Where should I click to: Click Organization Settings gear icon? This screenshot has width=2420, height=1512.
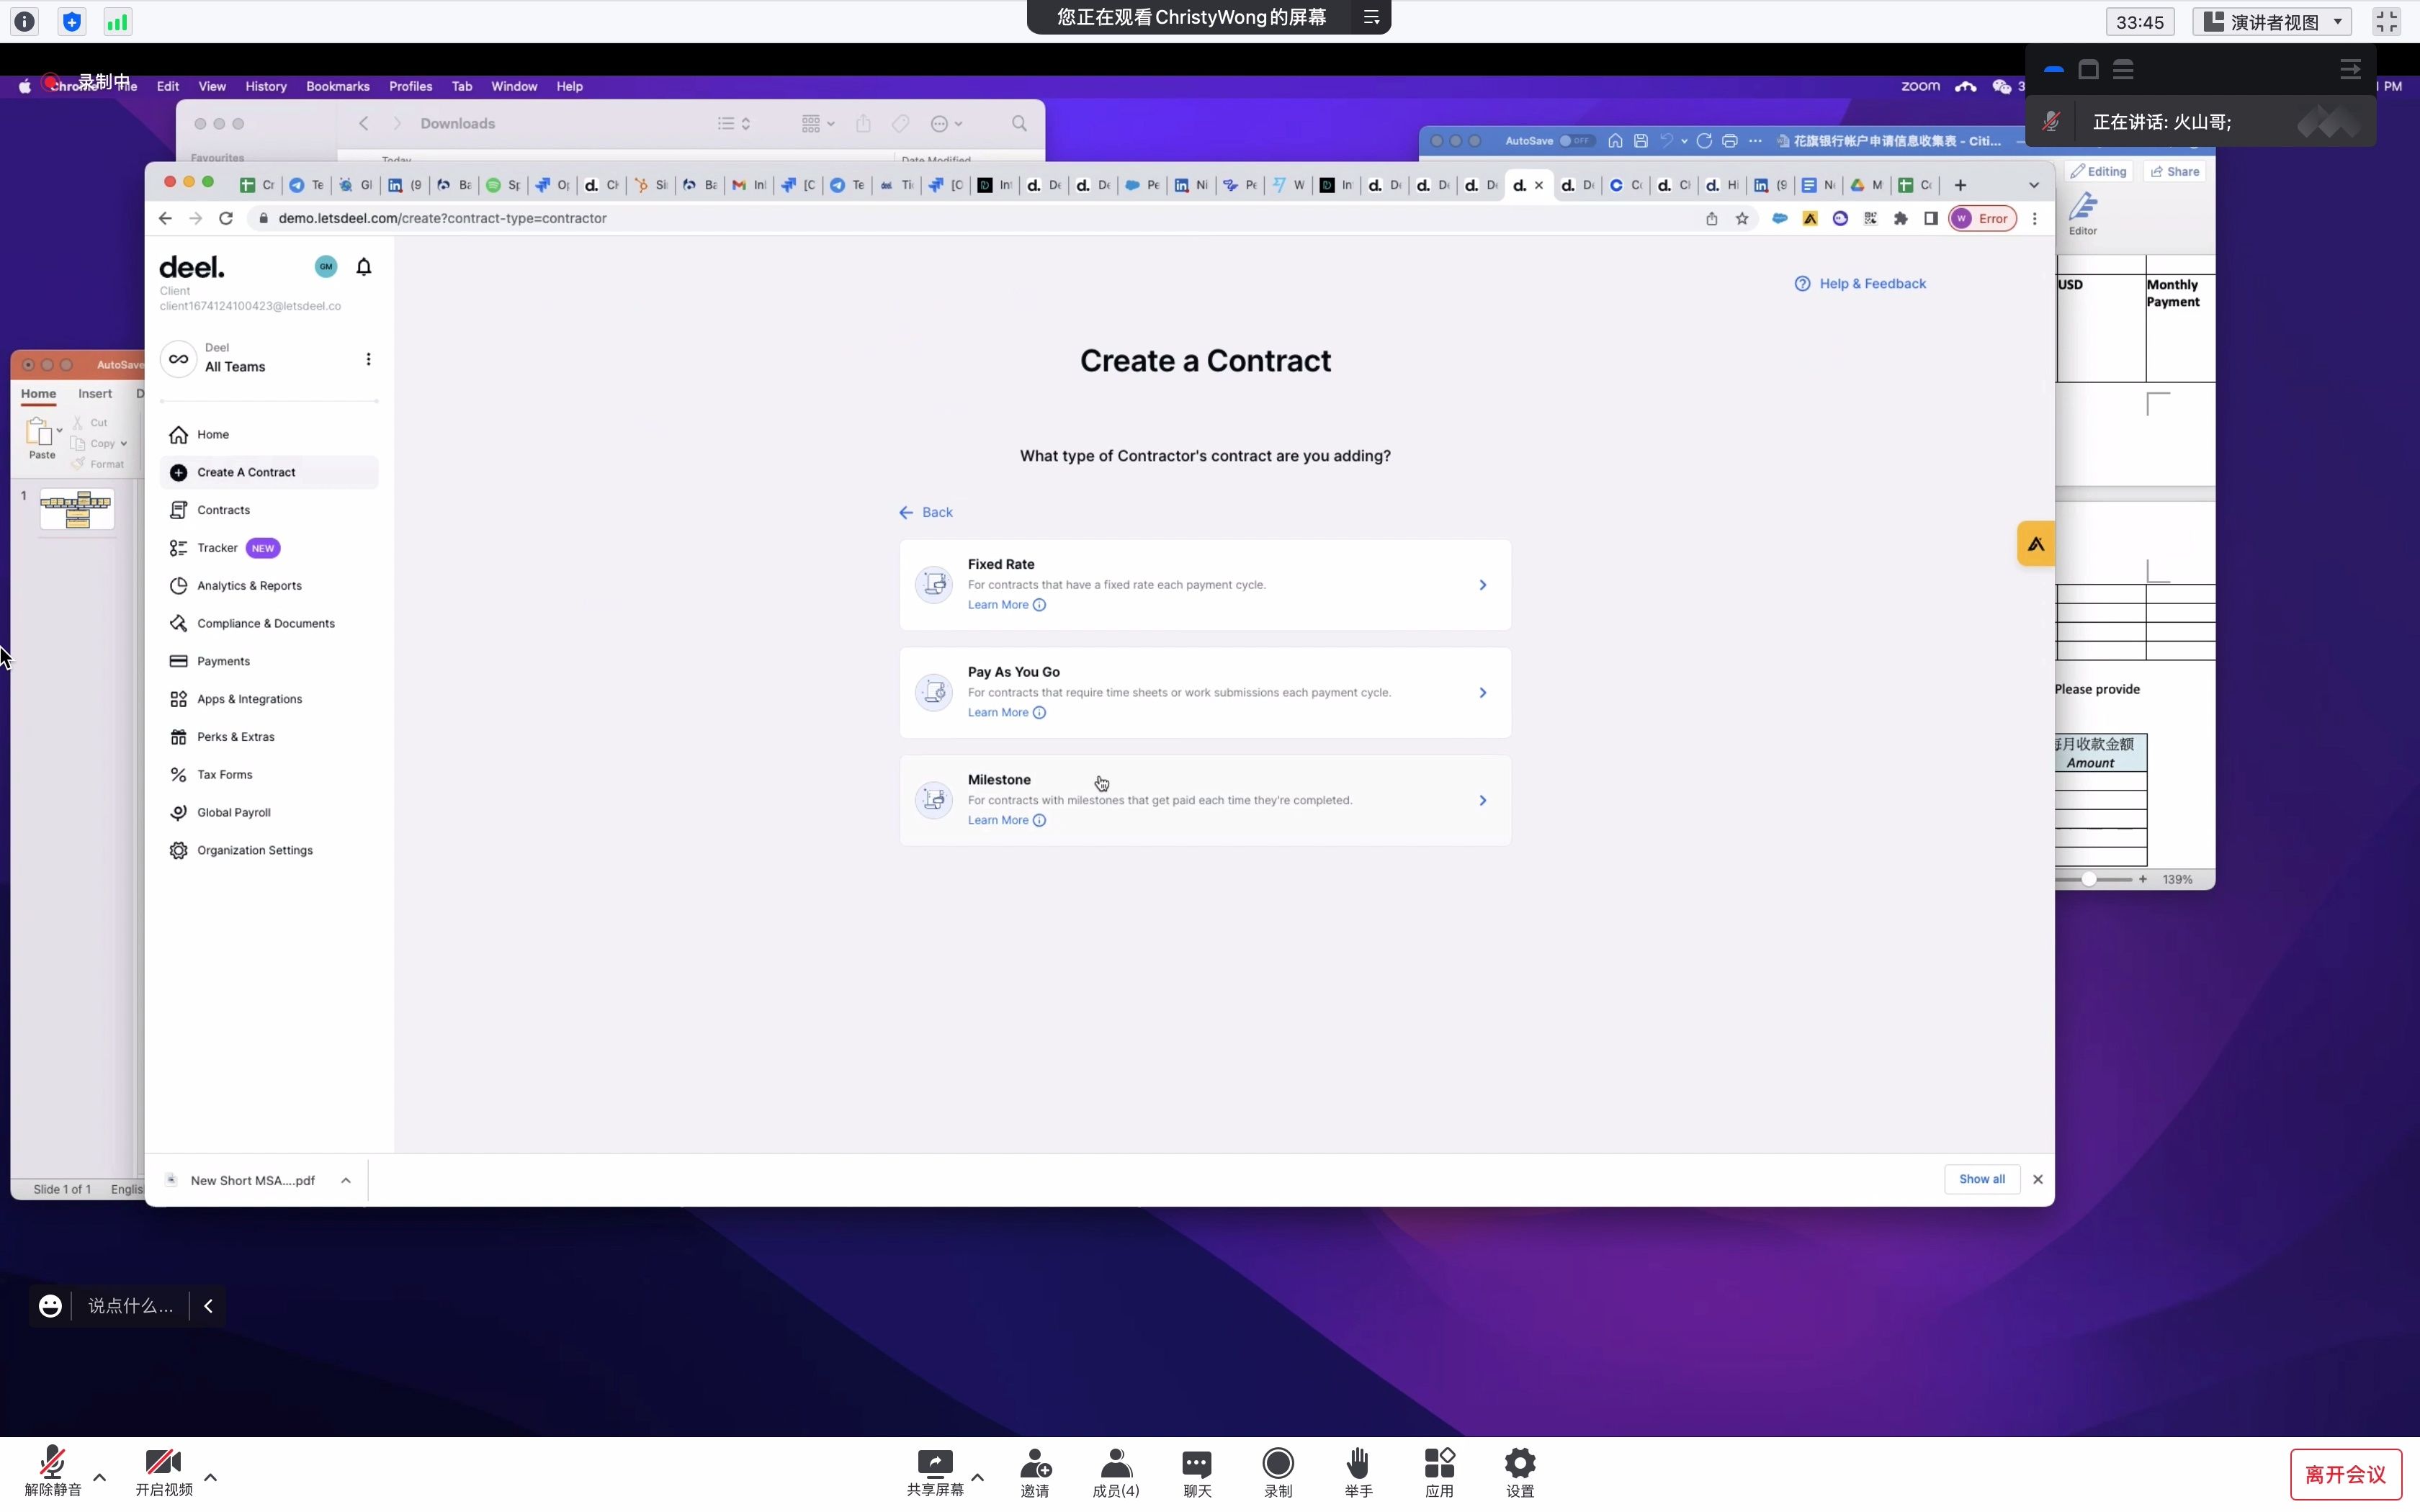[x=178, y=850]
